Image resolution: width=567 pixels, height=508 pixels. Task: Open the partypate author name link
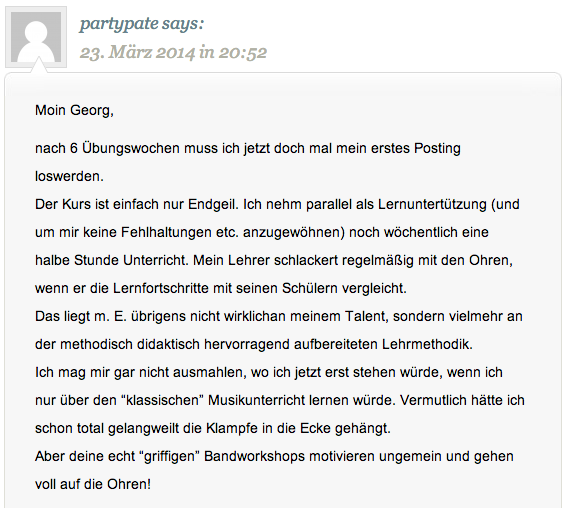[119, 24]
